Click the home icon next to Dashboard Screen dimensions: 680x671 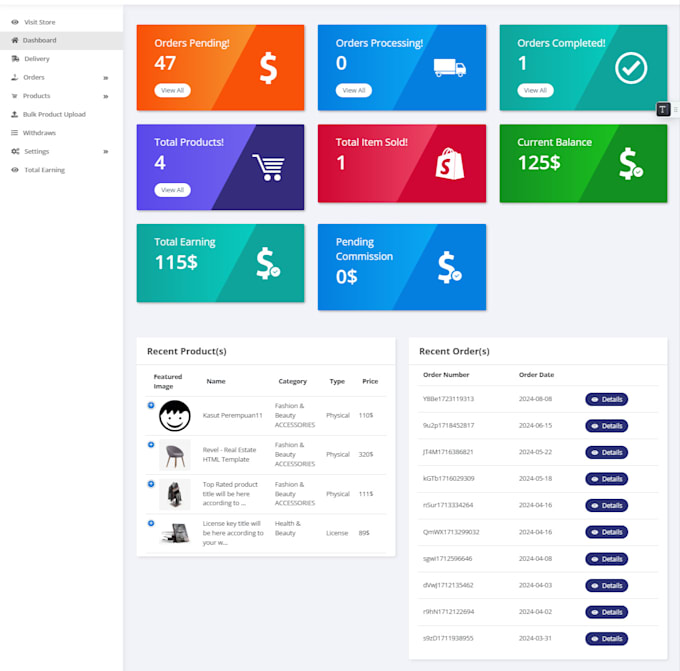(15, 40)
